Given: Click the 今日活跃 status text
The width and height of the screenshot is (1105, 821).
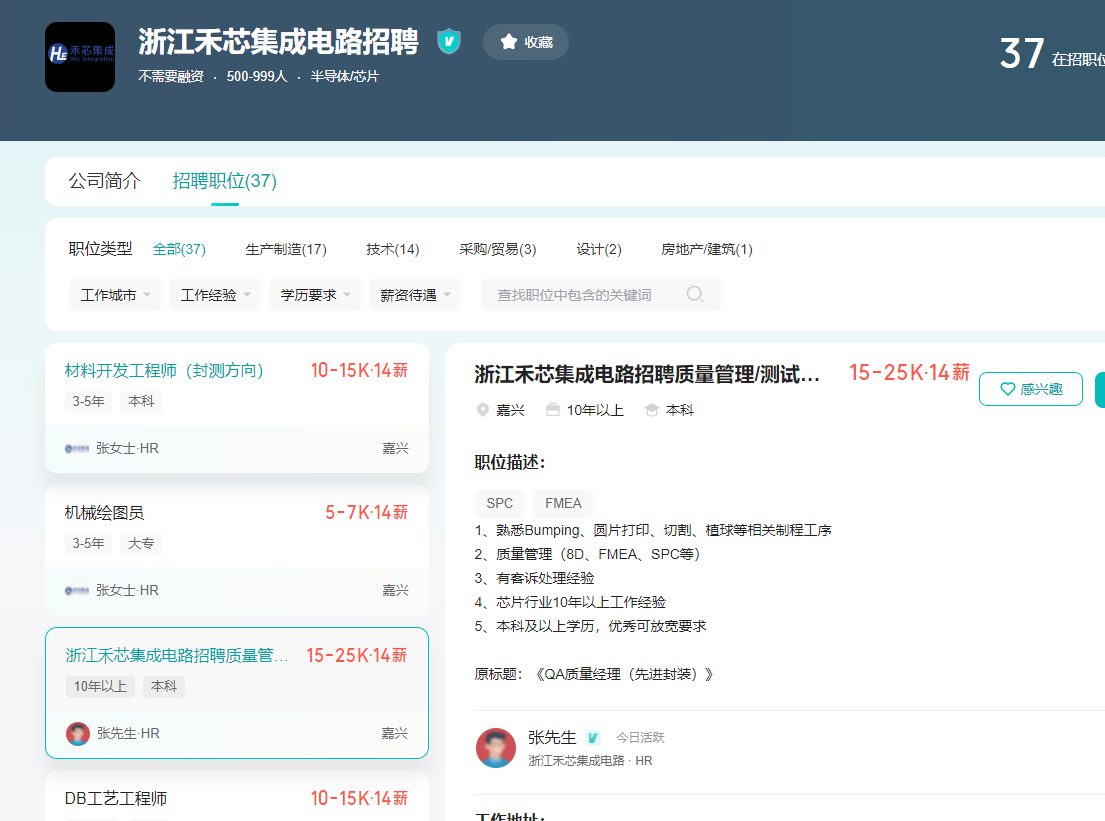Looking at the screenshot, I should pos(641,738).
